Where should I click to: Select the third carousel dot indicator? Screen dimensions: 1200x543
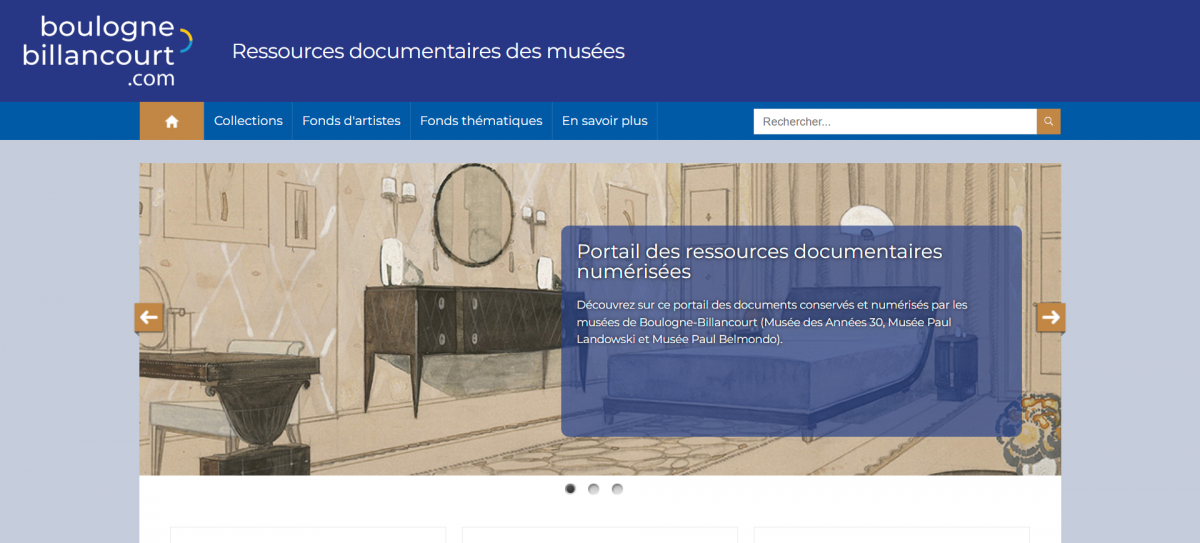coord(617,489)
